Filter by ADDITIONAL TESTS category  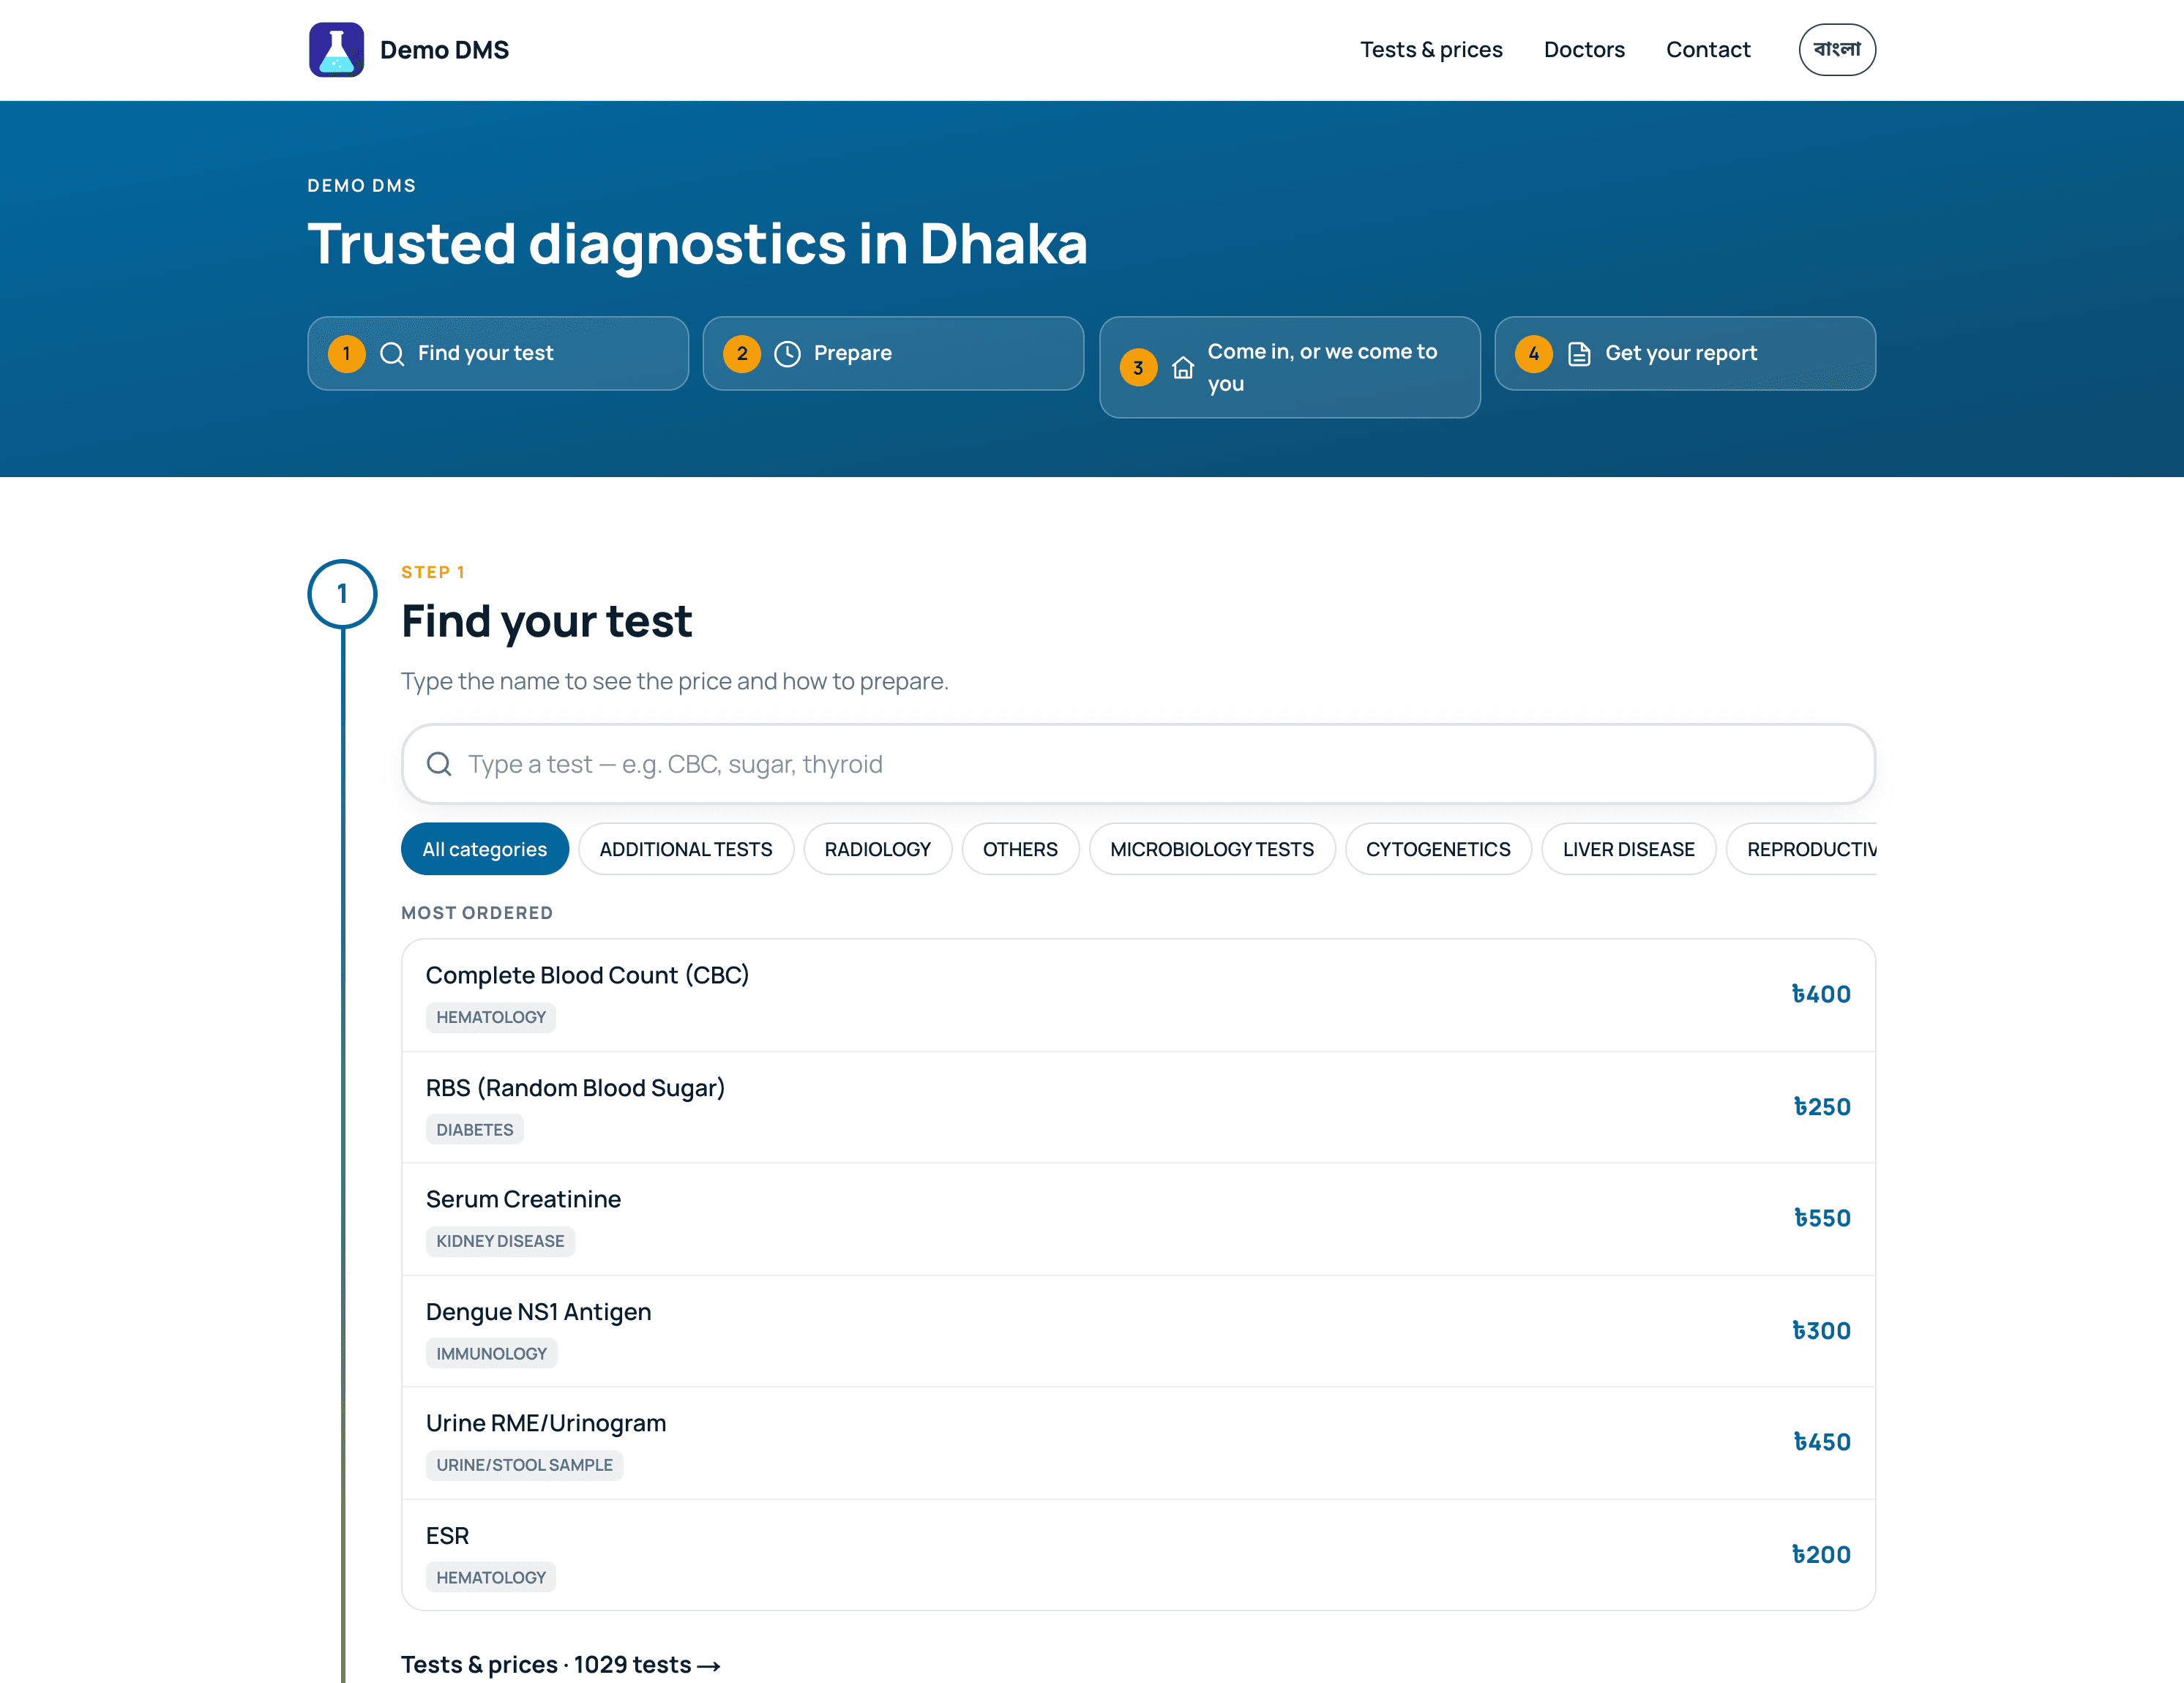(x=686, y=849)
